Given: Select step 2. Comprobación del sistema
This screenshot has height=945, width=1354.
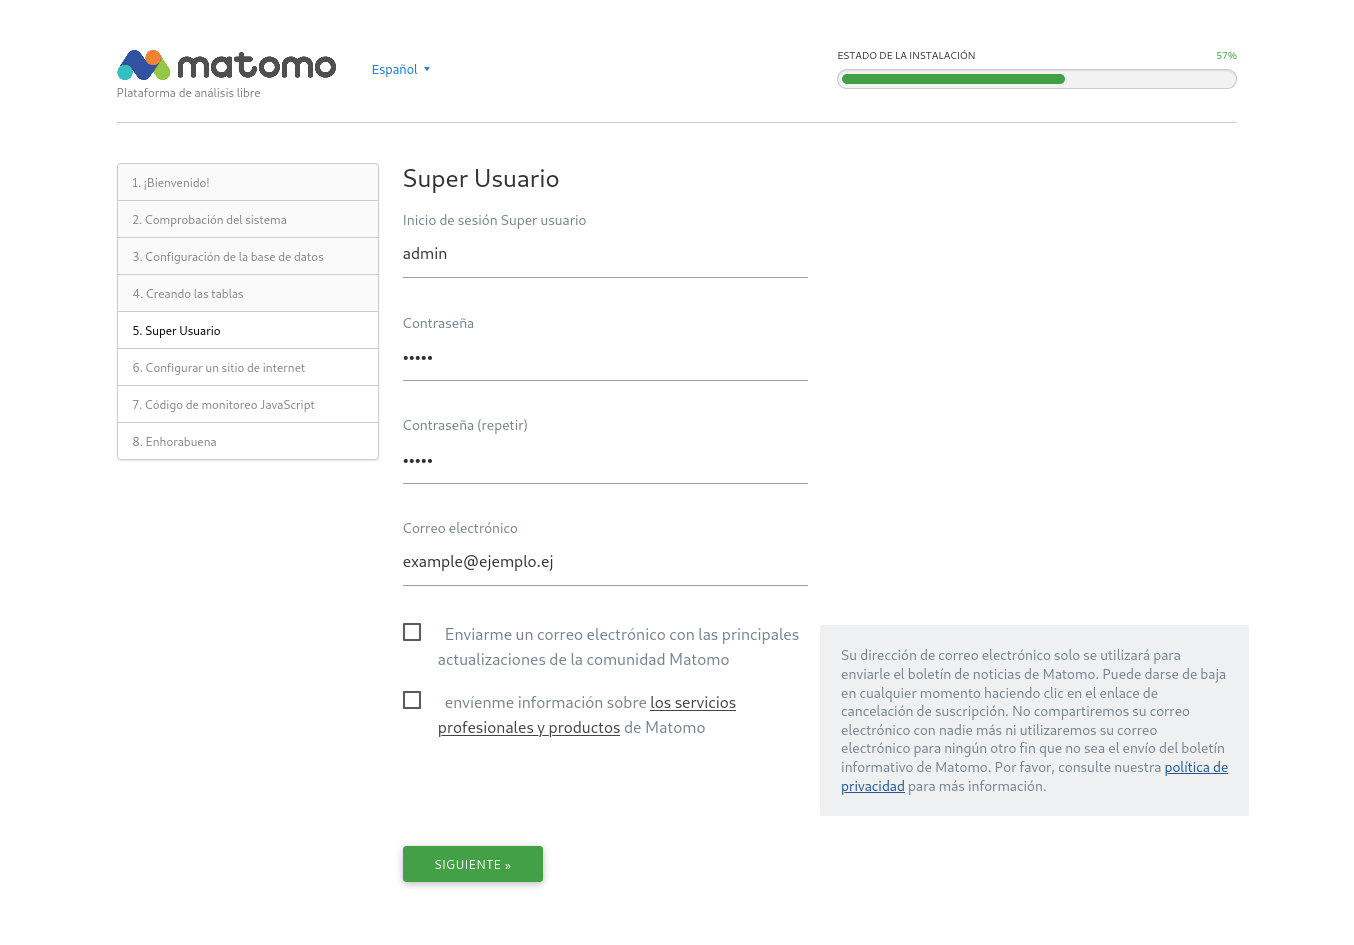Looking at the screenshot, I should (248, 220).
